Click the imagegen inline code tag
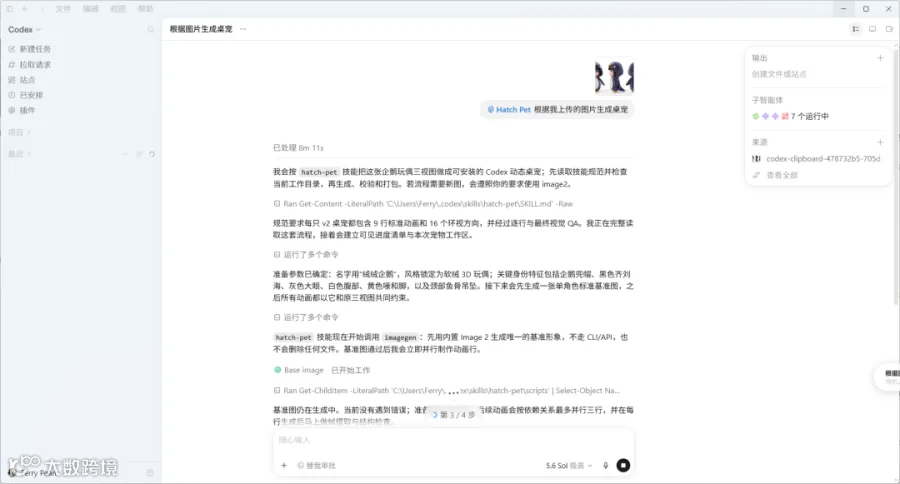 [x=400, y=337]
